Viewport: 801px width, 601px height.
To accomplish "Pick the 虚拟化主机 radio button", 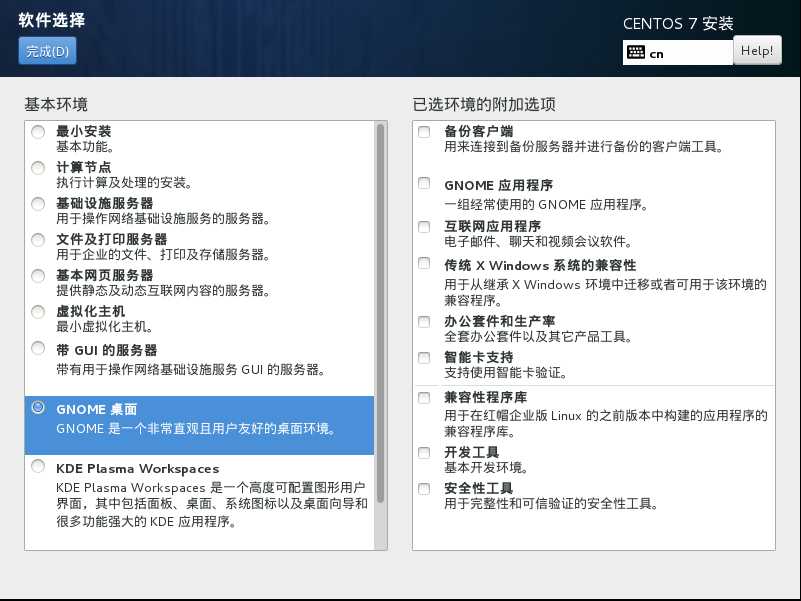I will click(x=38, y=312).
